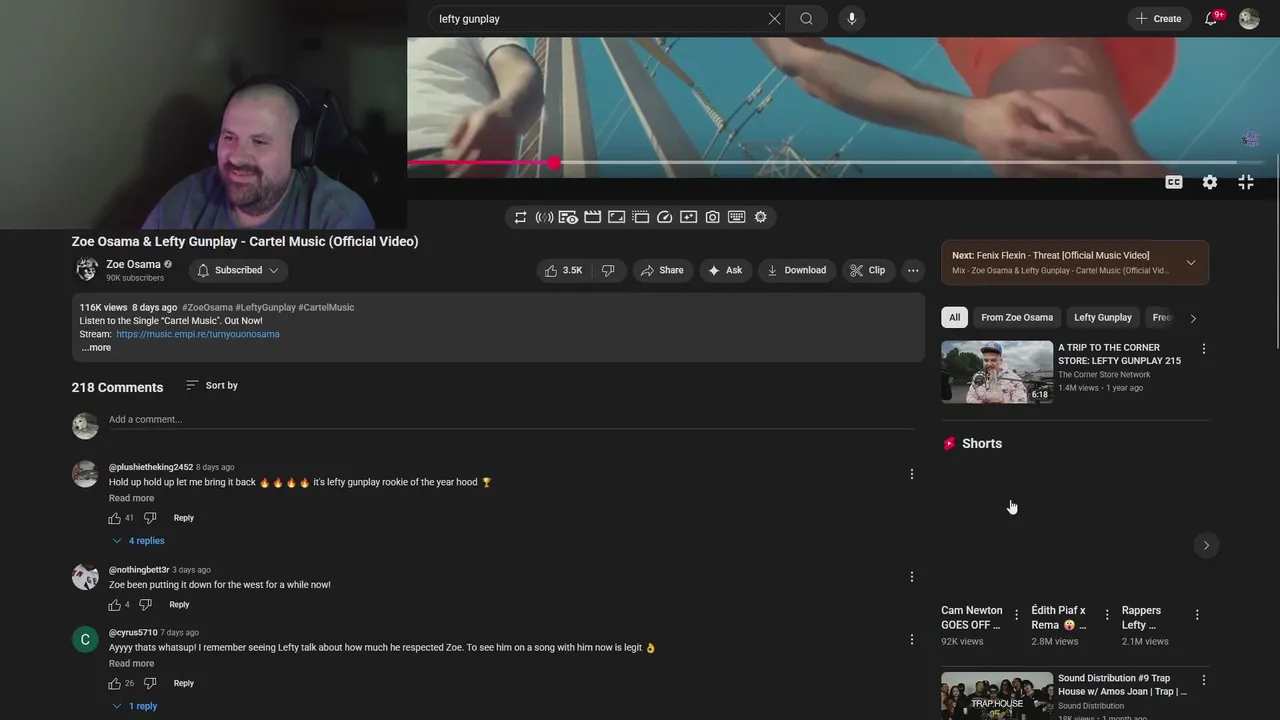This screenshot has height=720, width=1280.
Task: Click the volume boost lightning icon
Action: click(544, 217)
